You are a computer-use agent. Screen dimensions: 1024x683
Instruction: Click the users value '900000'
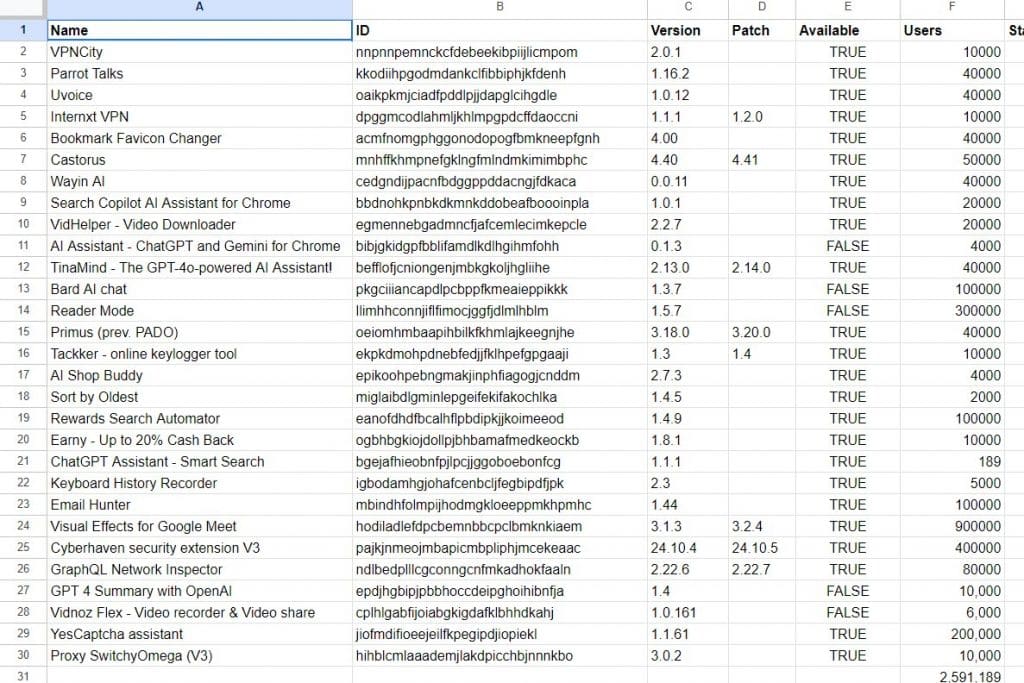click(x=952, y=526)
